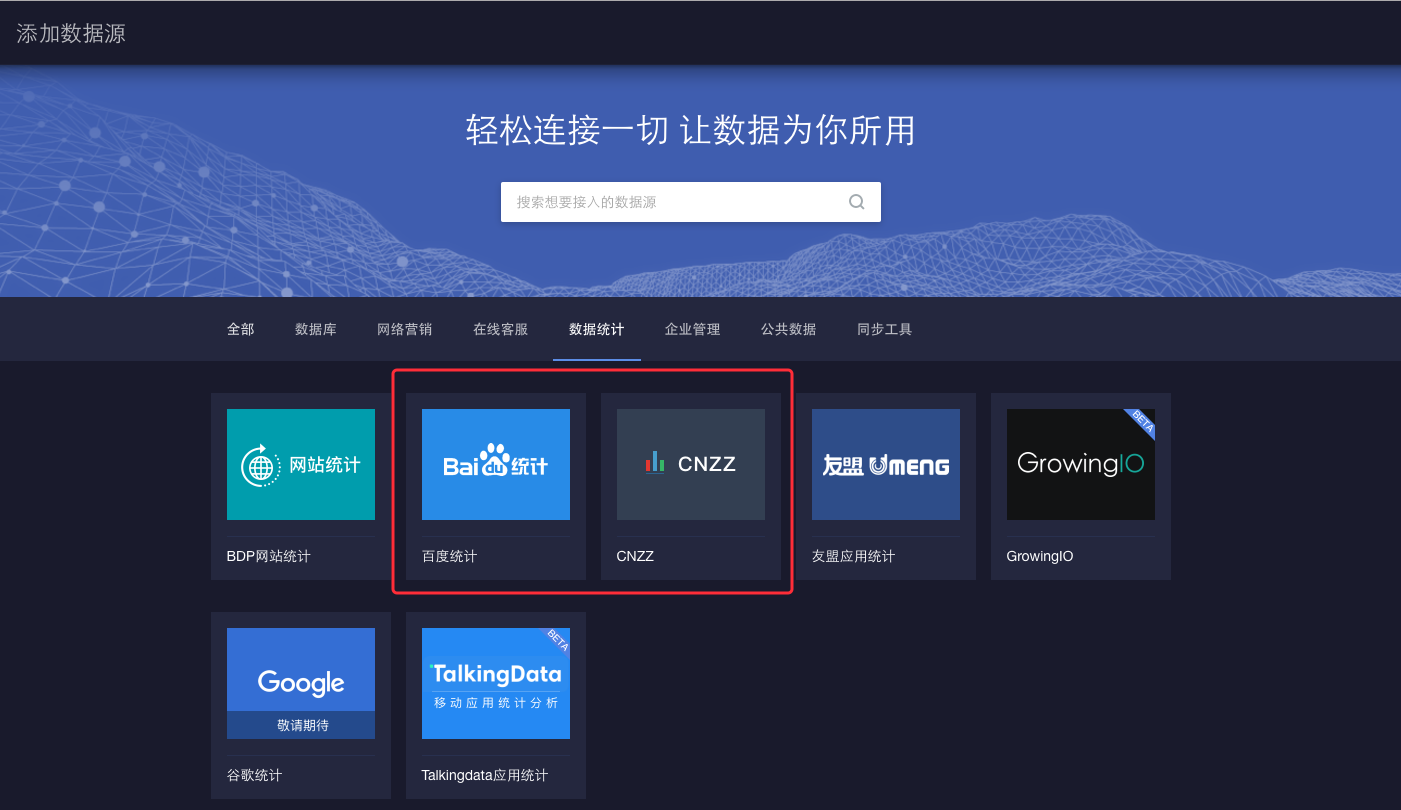Click the Talkingdata应用统计 label
The width and height of the screenshot is (1401, 810).
coord(485,775)
